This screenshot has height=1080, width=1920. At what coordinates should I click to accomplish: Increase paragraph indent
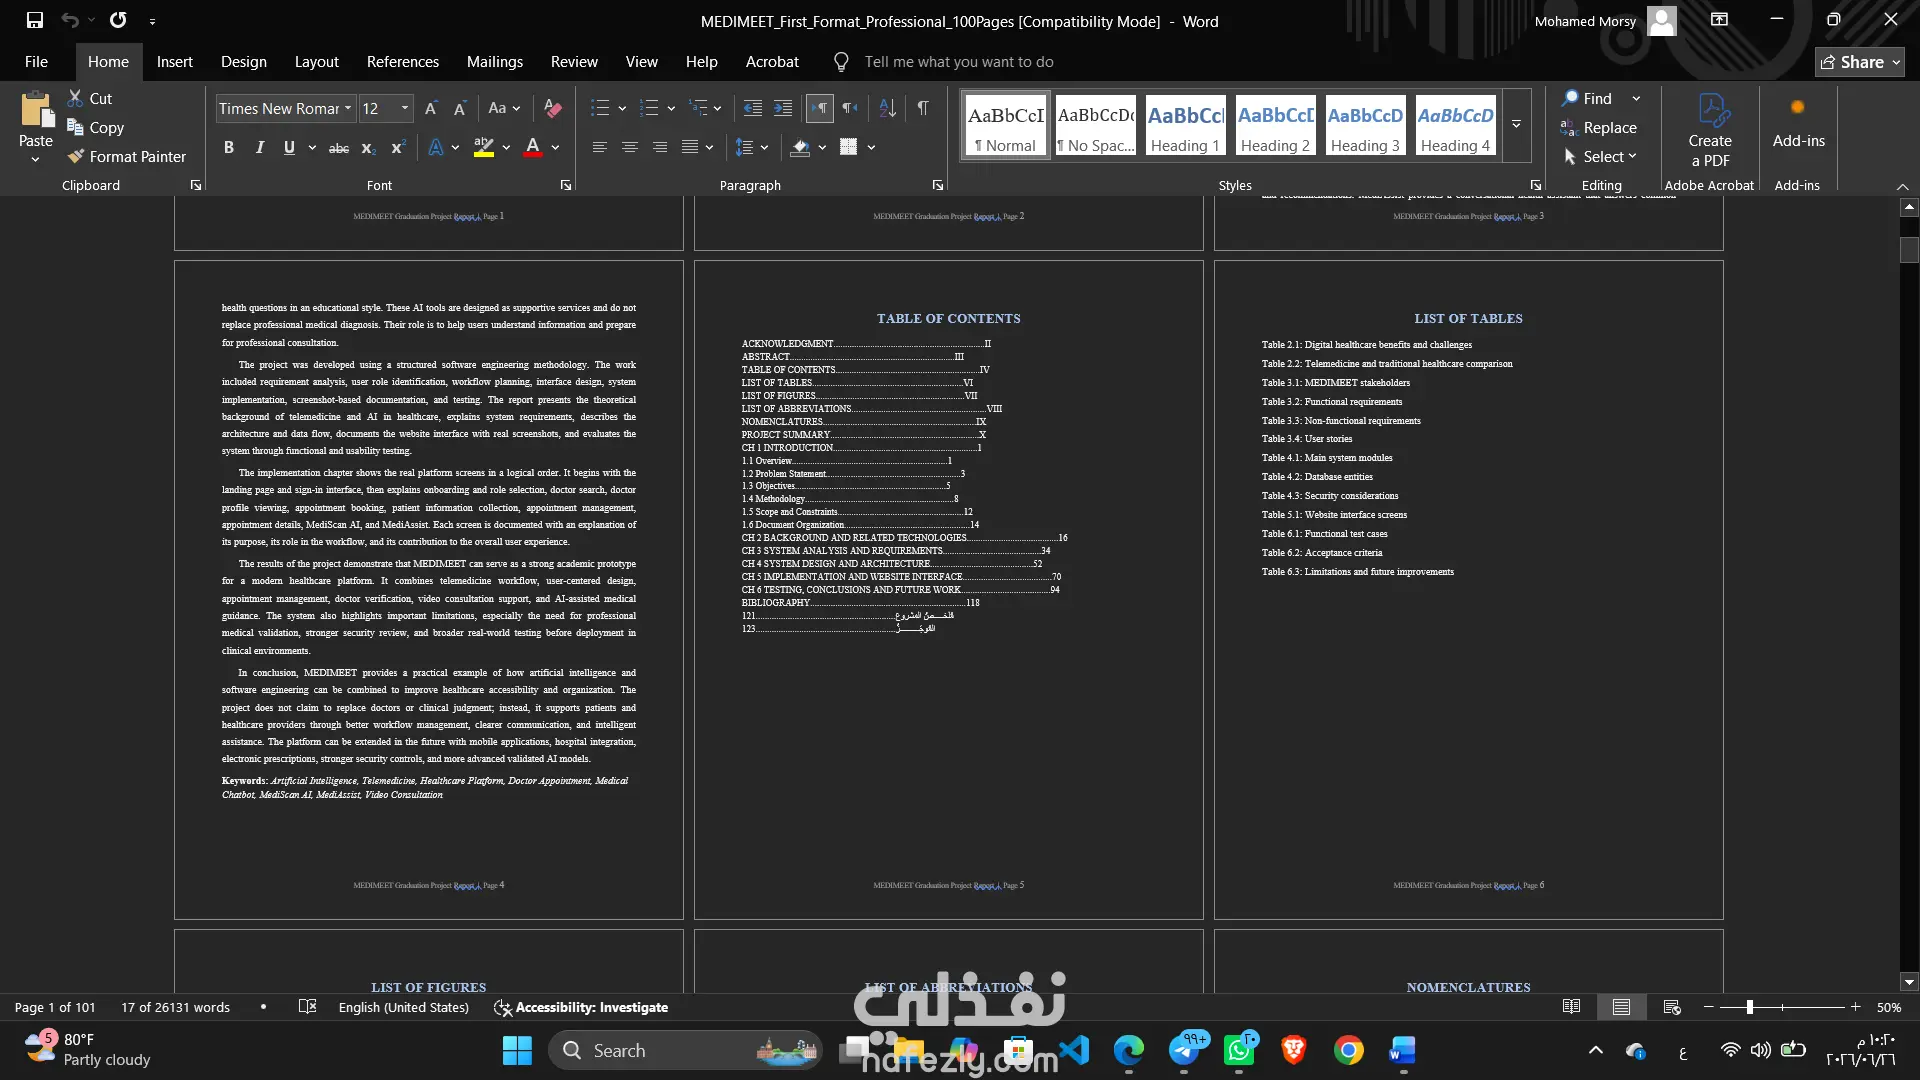click(x=783, y=108)
